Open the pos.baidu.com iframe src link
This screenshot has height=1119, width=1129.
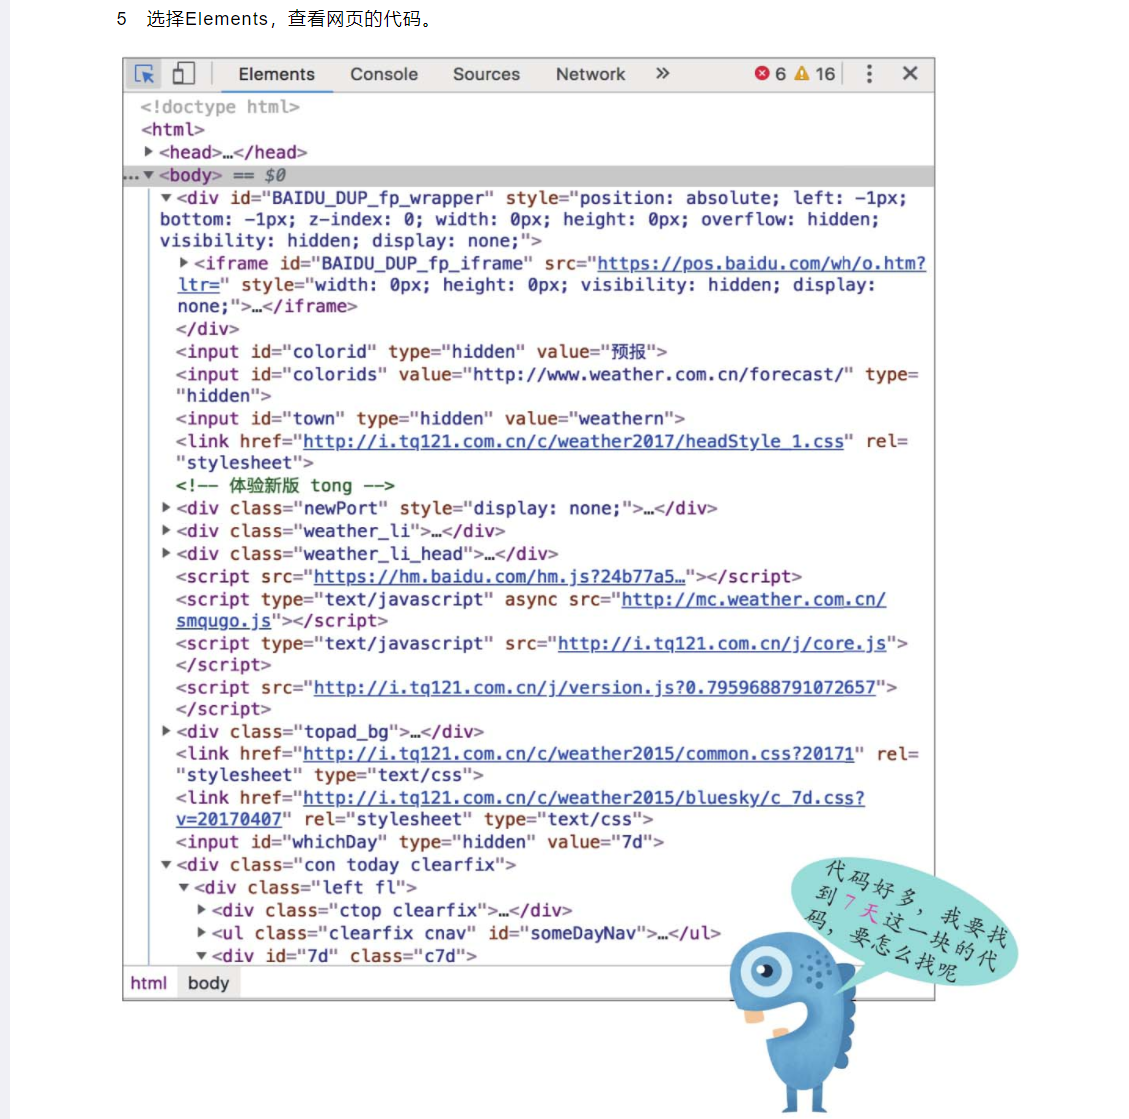pos(761,264)
